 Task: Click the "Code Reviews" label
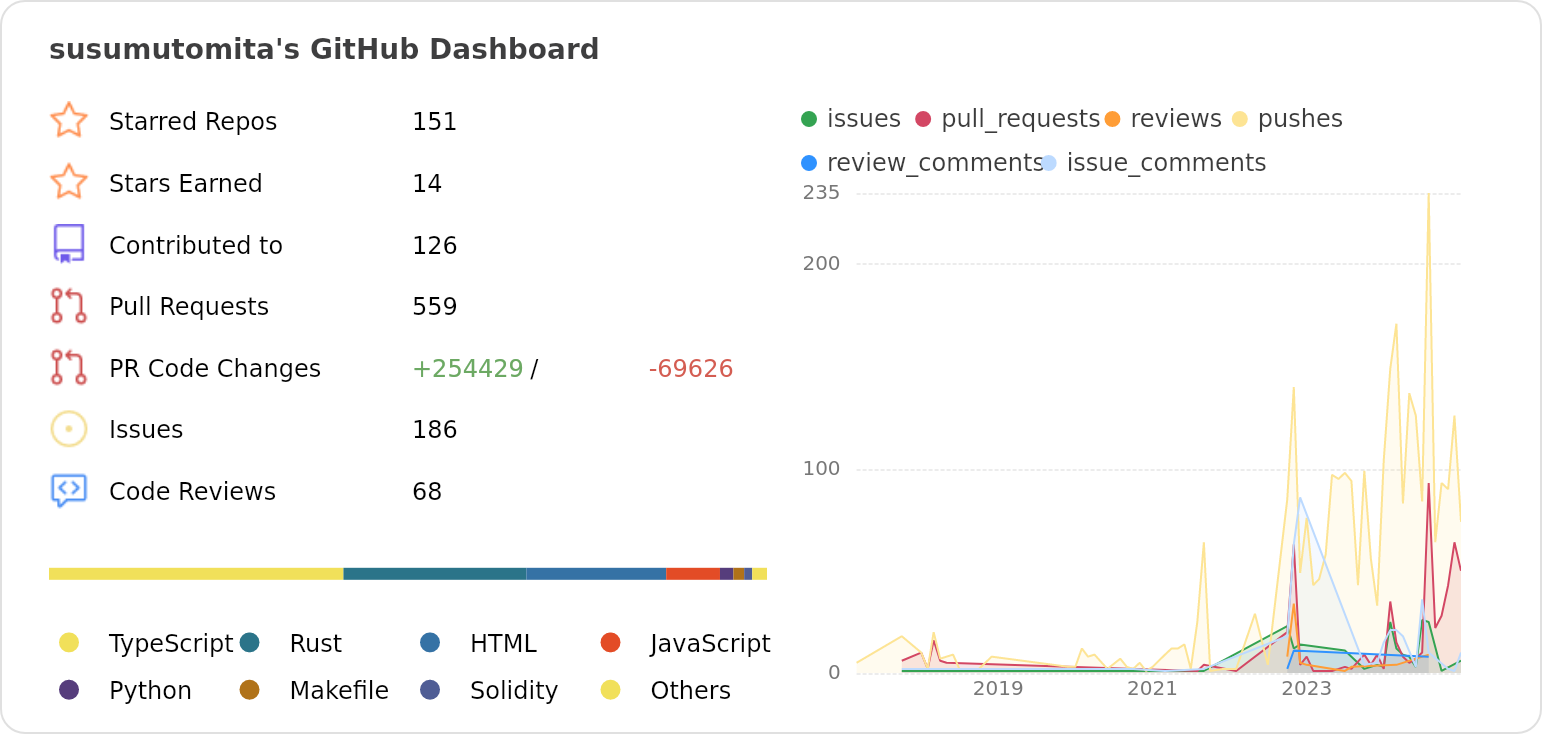(x=192, y=492)
